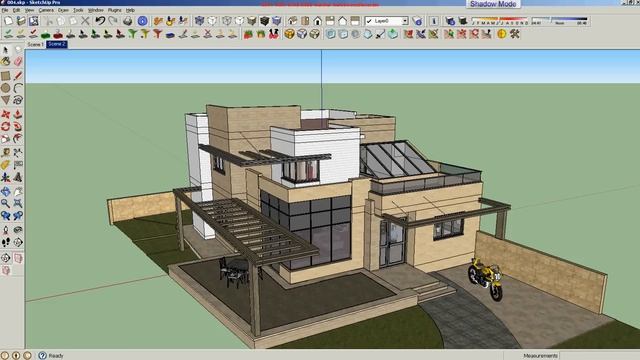Image resolution: width=640 pixels, height=360 pixels.
Task: Choose the eye Look Around tool
Action: tap(18, 229)
